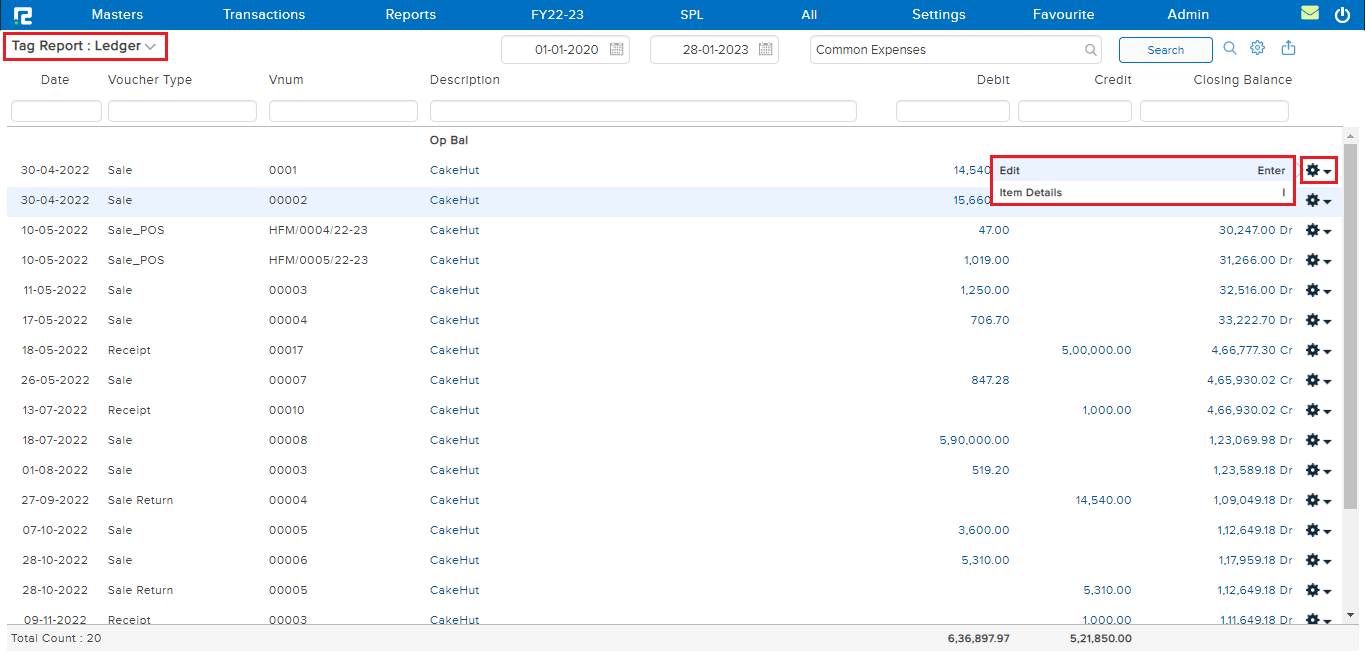Open gear dropdown for Sale Return 00004 row
The width and height of the screenshot is (1366, 657).
[x=1318, y=501]
